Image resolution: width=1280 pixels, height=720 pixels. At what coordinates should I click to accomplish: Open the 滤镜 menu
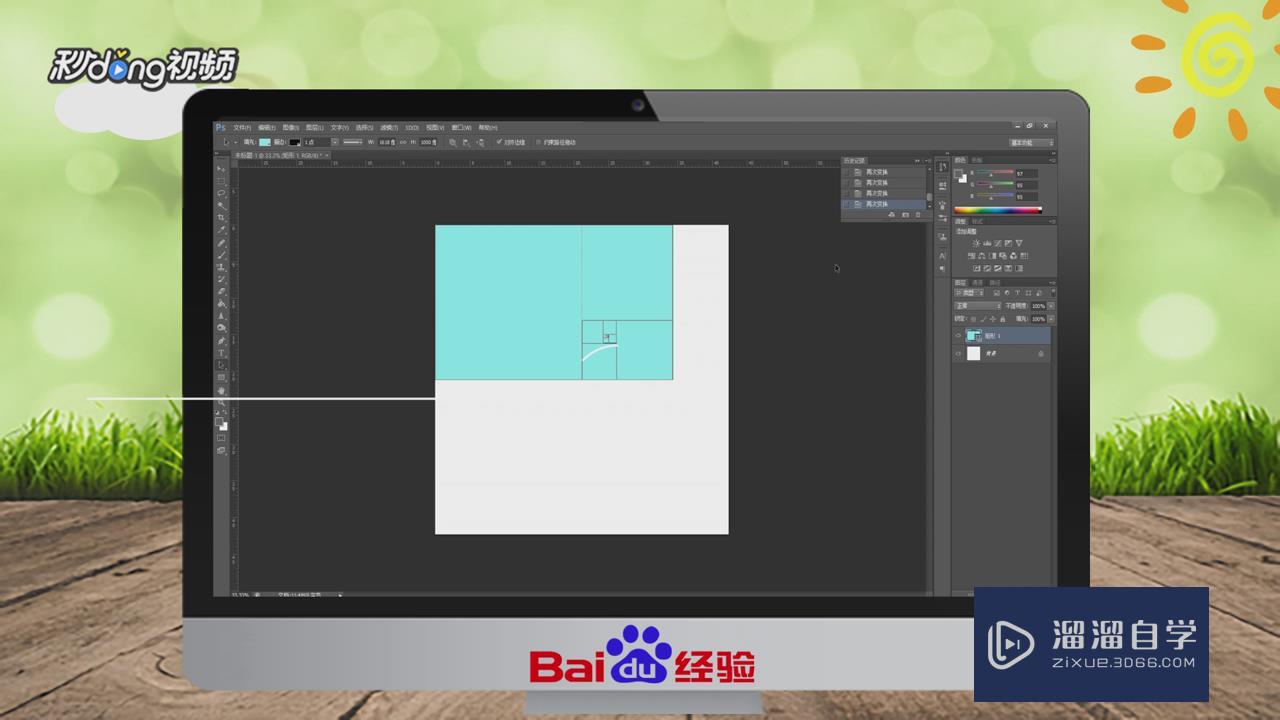click(x=389, y=128)
